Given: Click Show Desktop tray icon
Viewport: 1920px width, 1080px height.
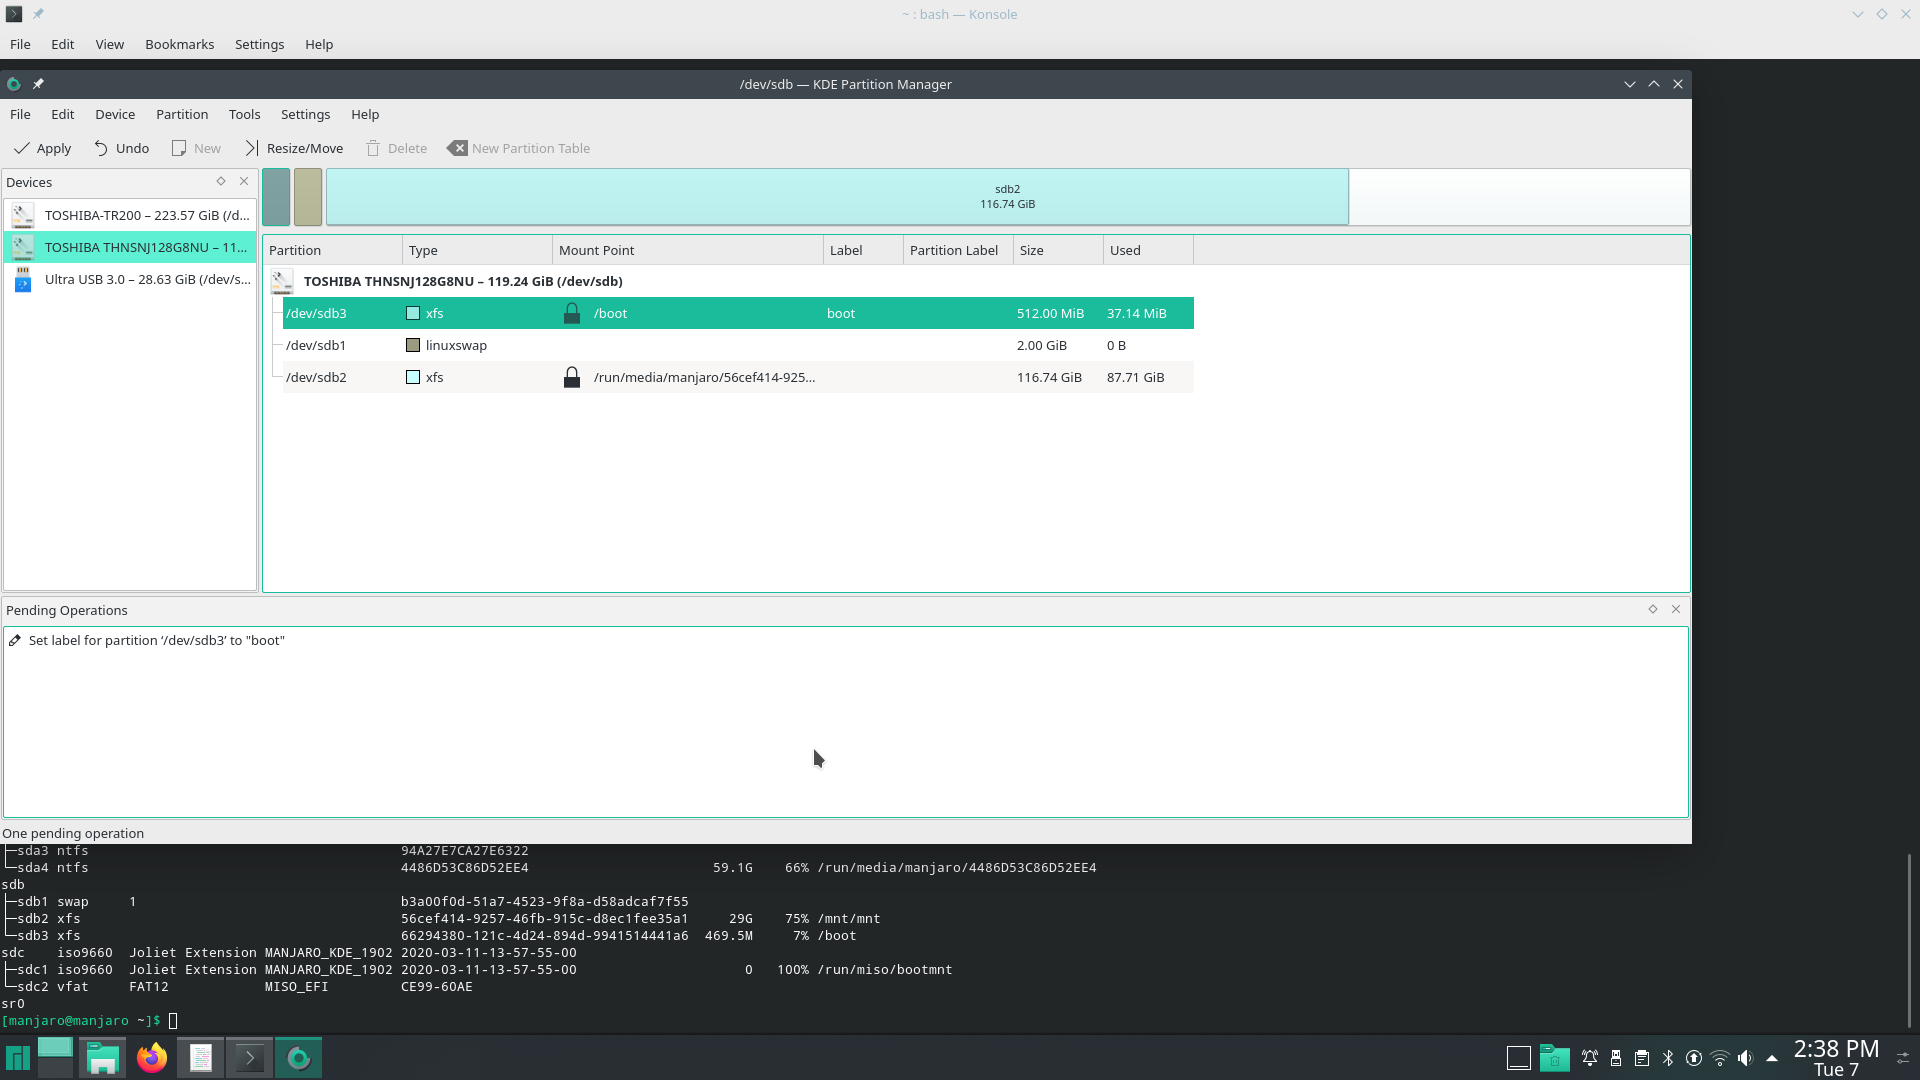Looking at the screenshot, I should (x=1518, y=1058).
